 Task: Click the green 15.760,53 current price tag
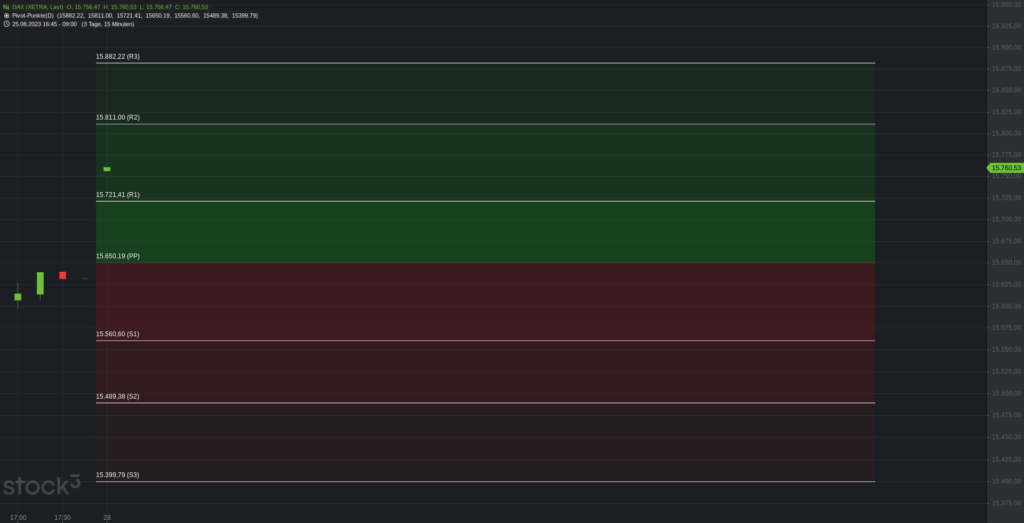tap(1005, 168)
